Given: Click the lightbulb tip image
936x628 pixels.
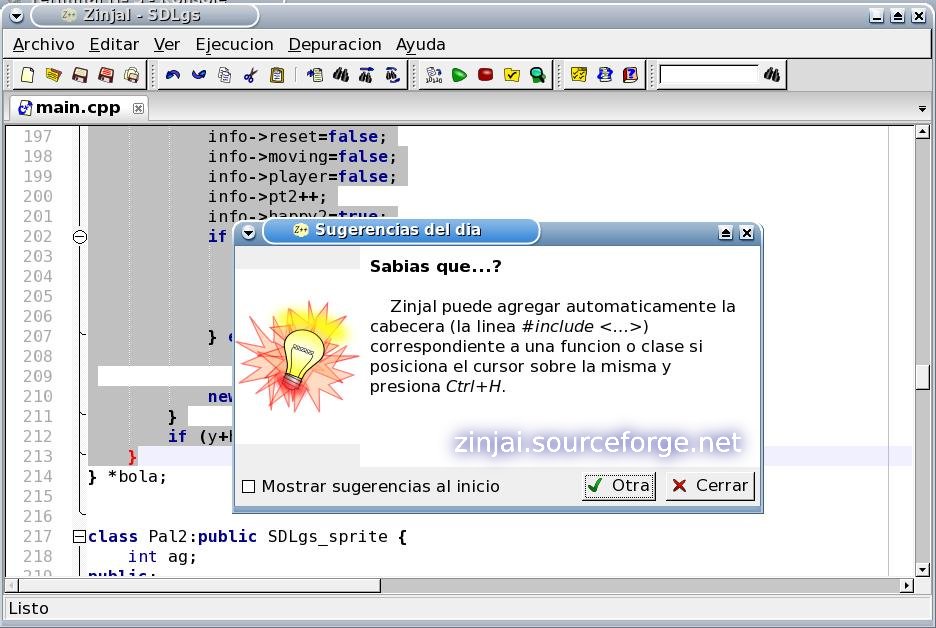Looking at the screenshot, I should coord(297,356).
